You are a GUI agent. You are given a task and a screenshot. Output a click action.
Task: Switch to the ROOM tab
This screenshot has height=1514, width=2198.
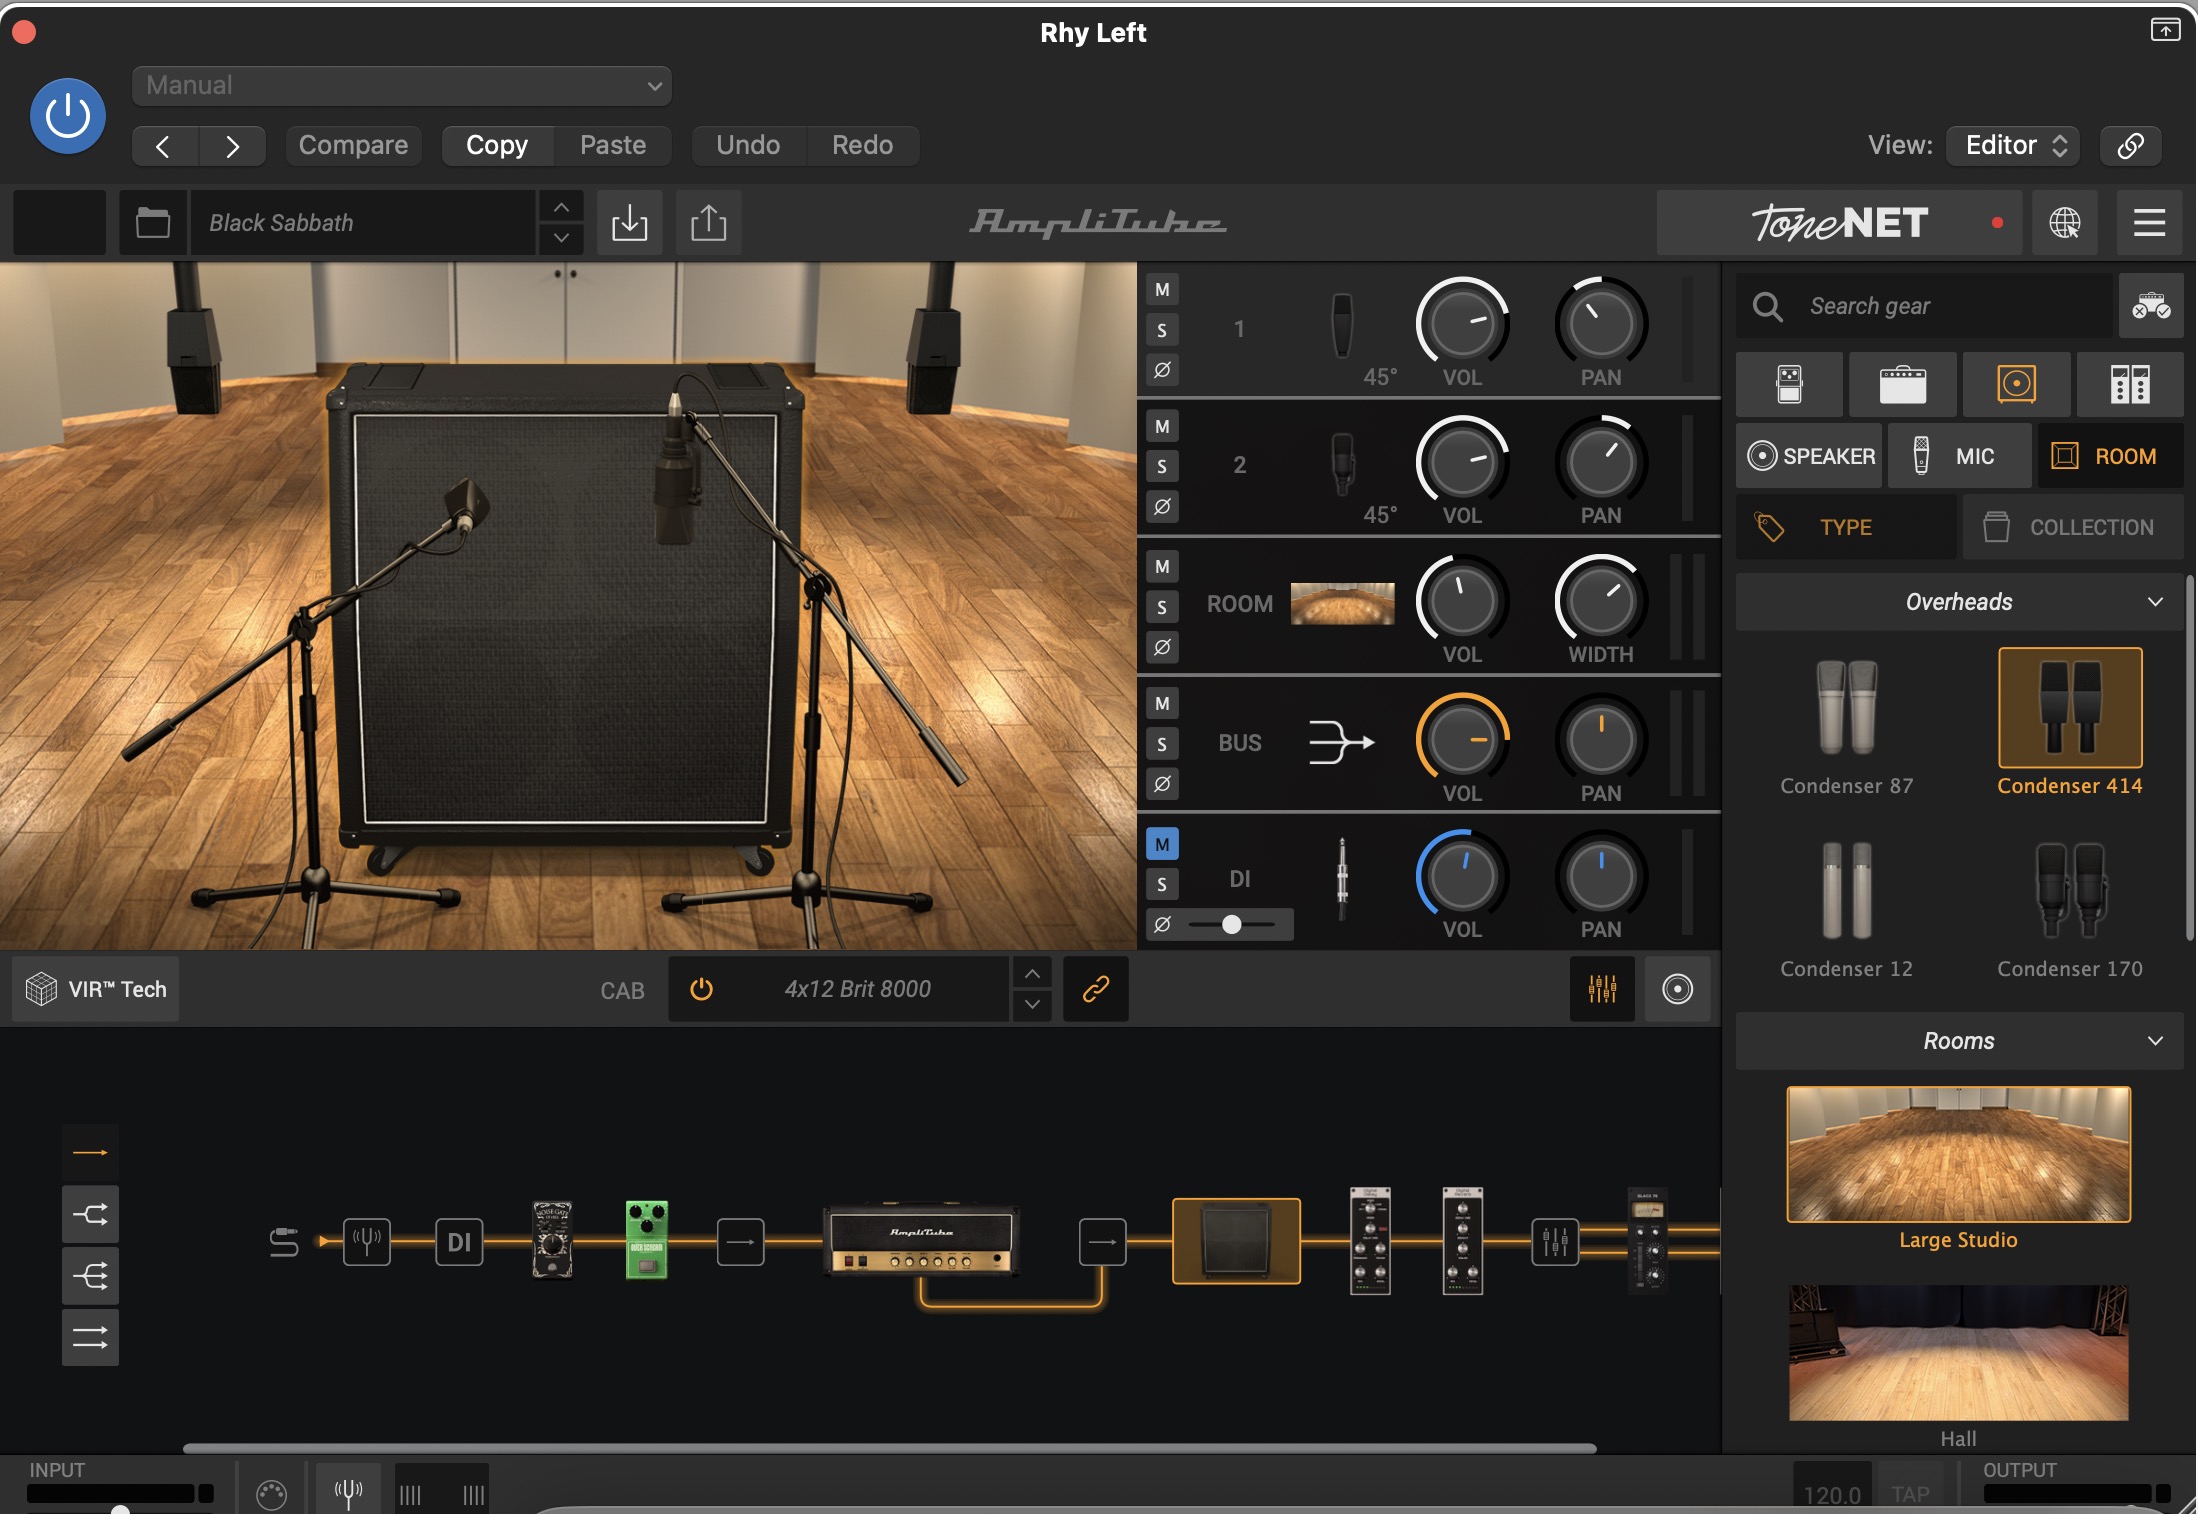pos(2110,457)
